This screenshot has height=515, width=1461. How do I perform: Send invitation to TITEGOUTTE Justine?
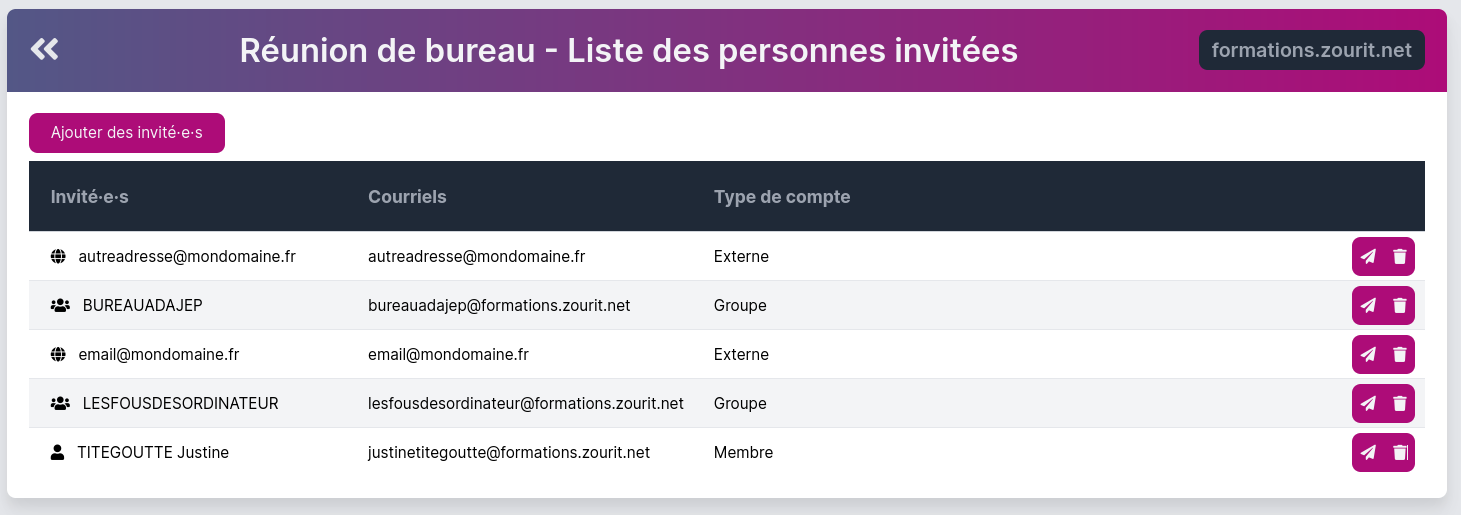(x=1368, y=452)
